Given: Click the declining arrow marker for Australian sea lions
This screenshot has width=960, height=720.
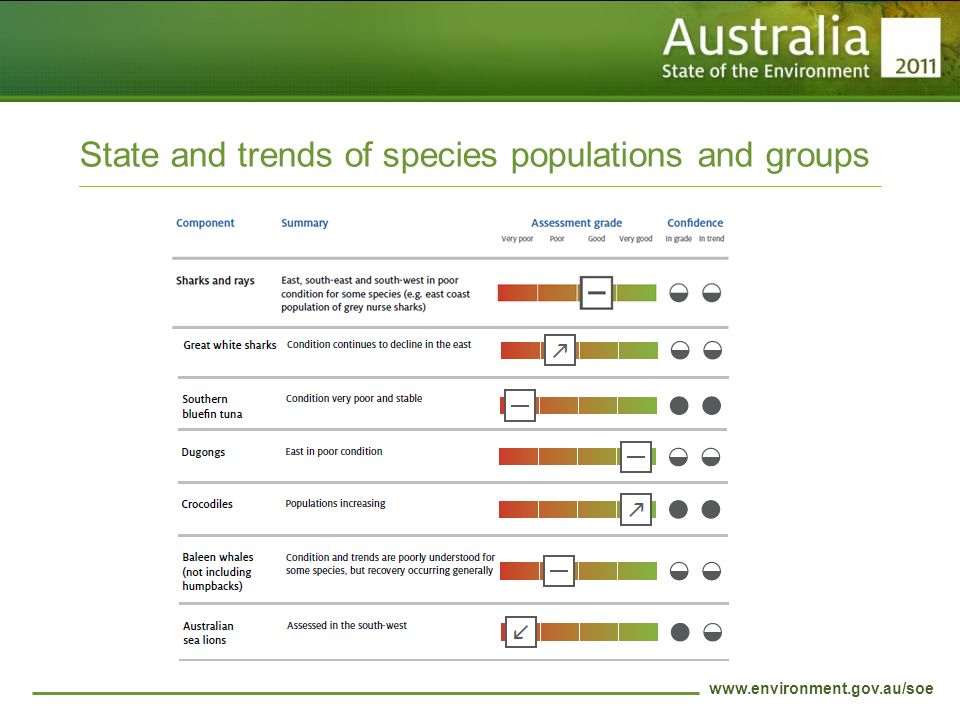Looking at the screenshot, I should point(521,632).
